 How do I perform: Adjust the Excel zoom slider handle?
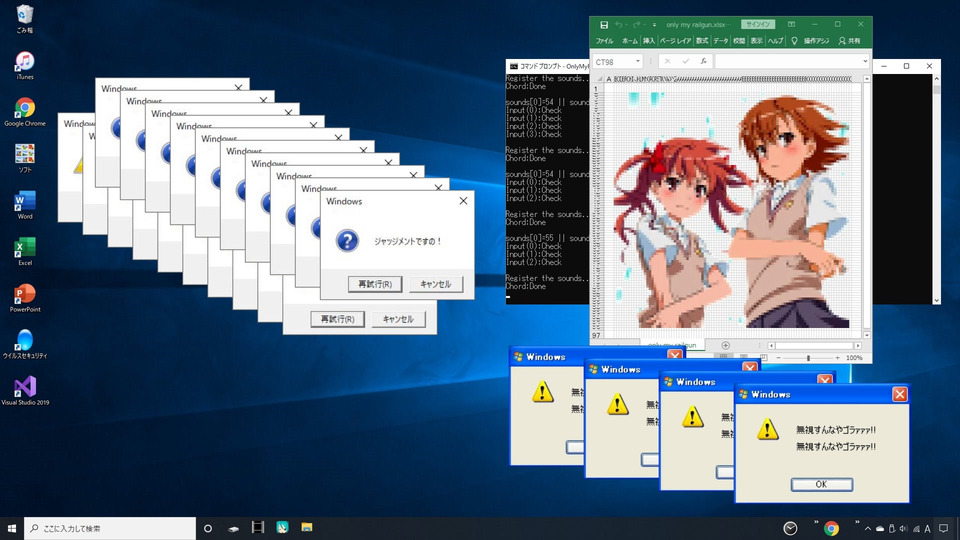click(808, 357)
